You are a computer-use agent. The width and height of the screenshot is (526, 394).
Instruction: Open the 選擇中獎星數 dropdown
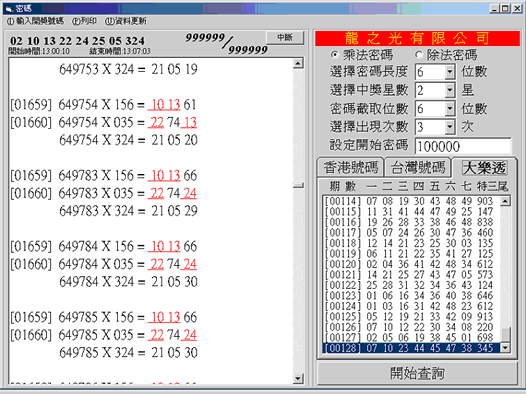click(450, 90)
